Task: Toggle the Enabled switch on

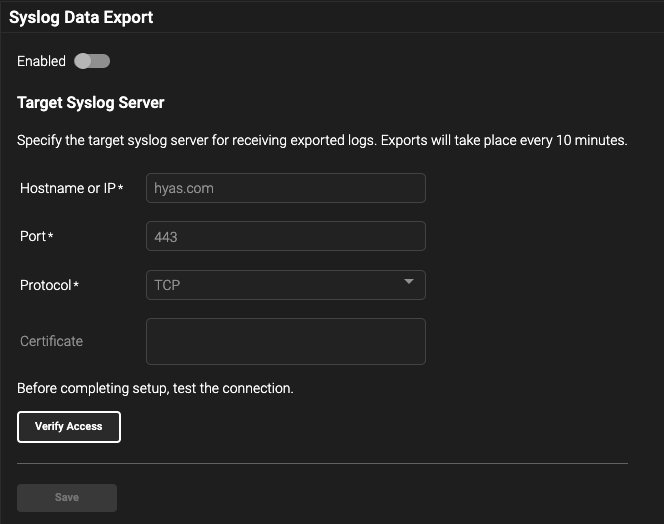Action: [92, 62]
